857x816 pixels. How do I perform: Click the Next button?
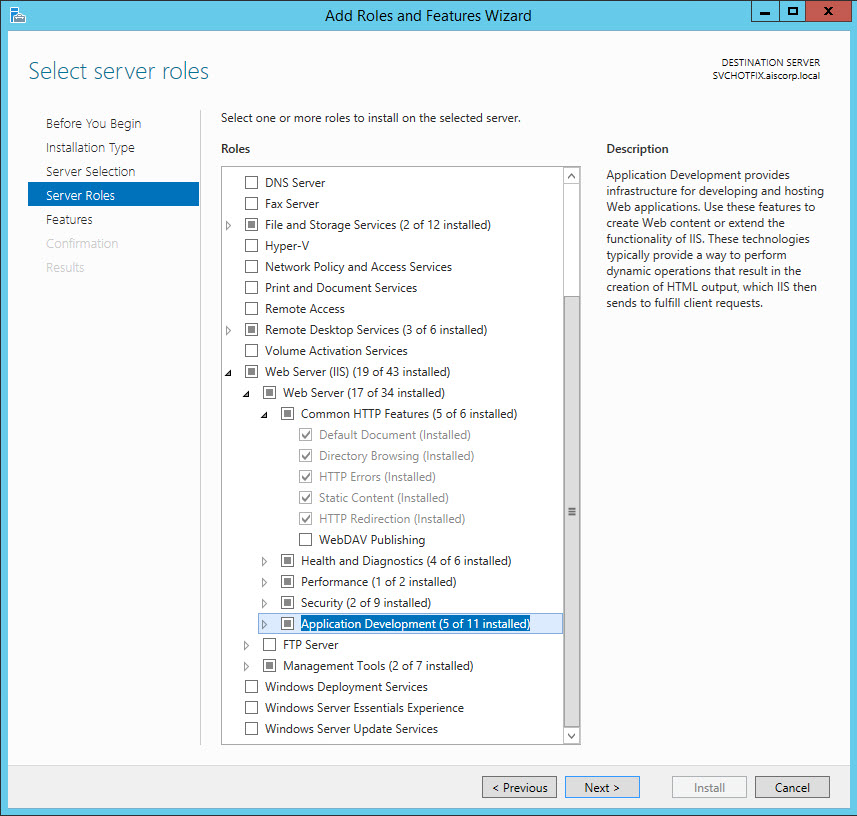pos(602,787)
